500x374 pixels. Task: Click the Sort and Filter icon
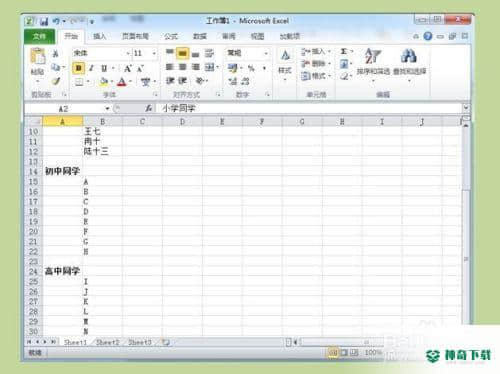click(x=372, y=56)
